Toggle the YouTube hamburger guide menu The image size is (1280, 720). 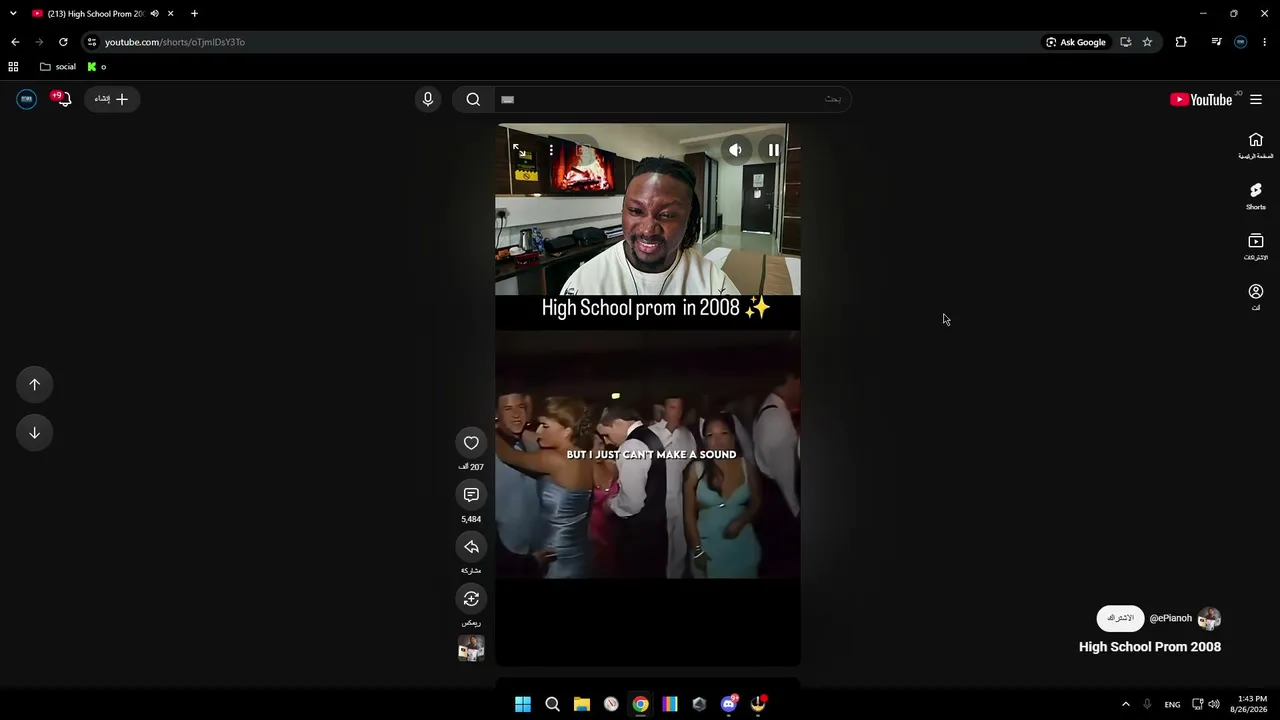coord(1256,99)
